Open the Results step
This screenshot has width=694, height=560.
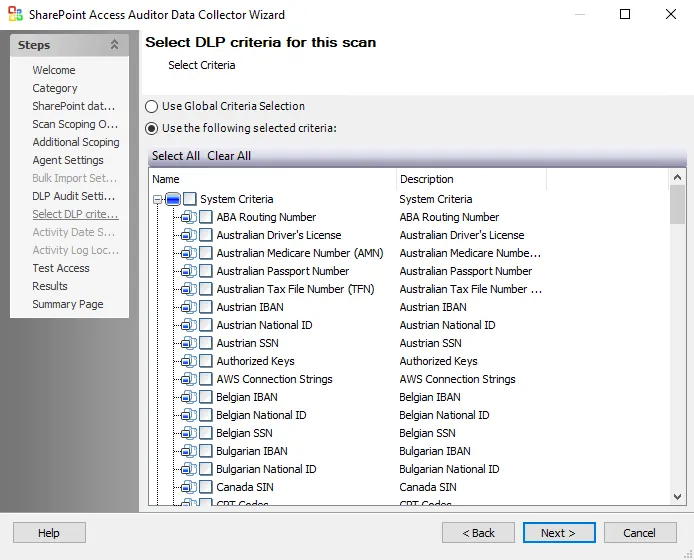click(x=50, y=286)
